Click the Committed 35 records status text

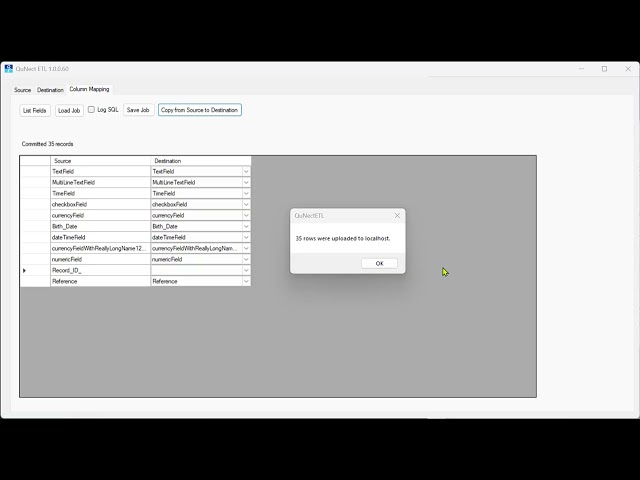click(47, 144)
